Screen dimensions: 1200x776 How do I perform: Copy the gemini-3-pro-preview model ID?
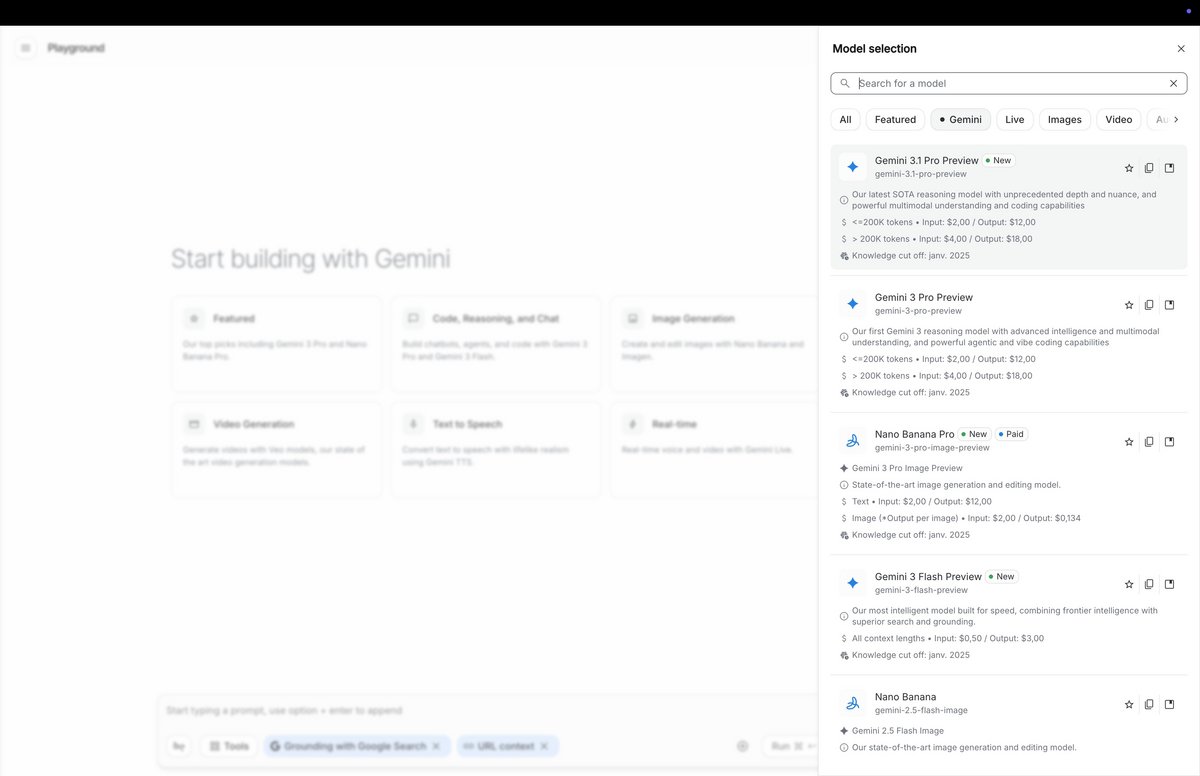[x=1149, y=304]
